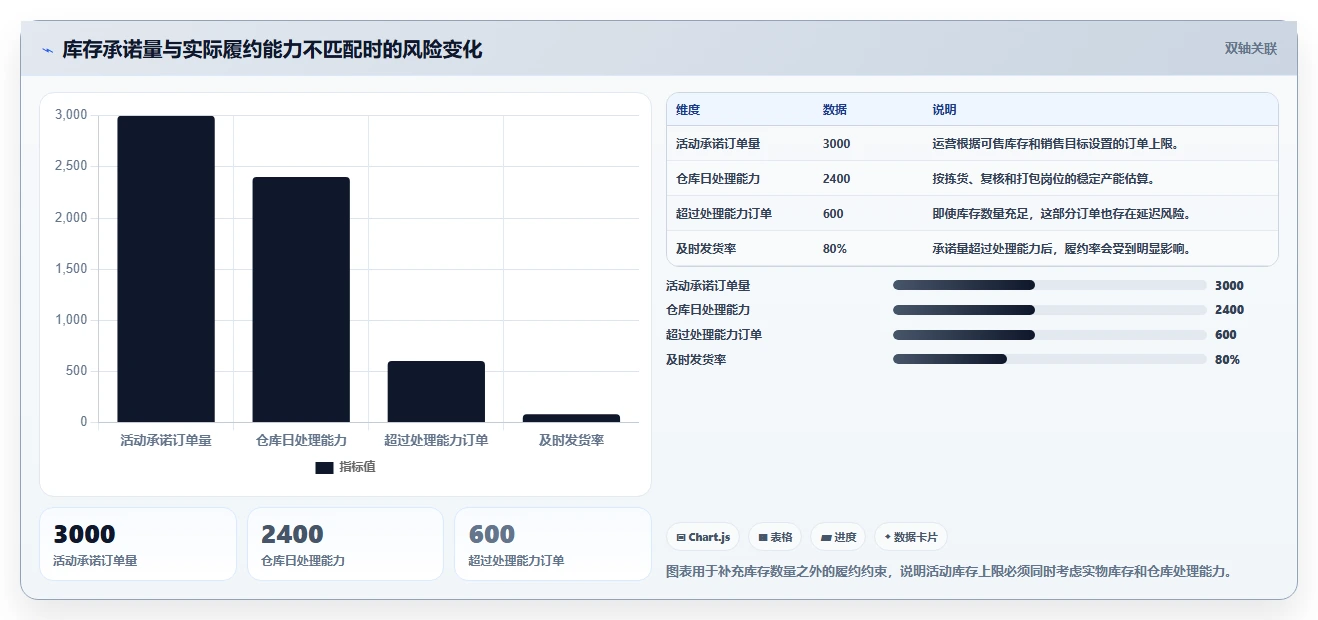The width and height of the screenshot is (1318, 620).
Task: Click the description starting 承诺量超过处理能力后
Action: click(x=1062, y=249)
